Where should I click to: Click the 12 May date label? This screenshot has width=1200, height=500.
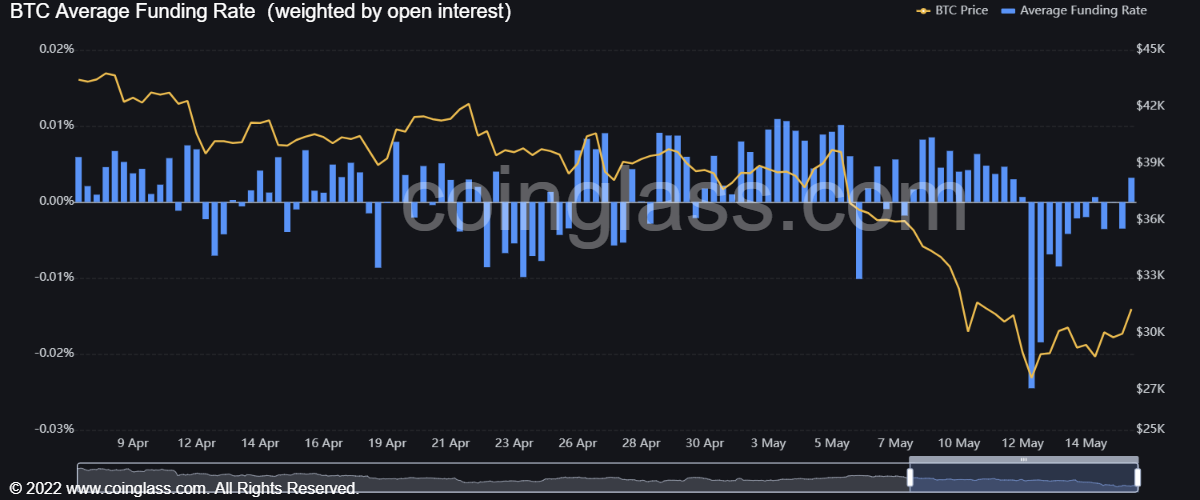(1022, 442)
